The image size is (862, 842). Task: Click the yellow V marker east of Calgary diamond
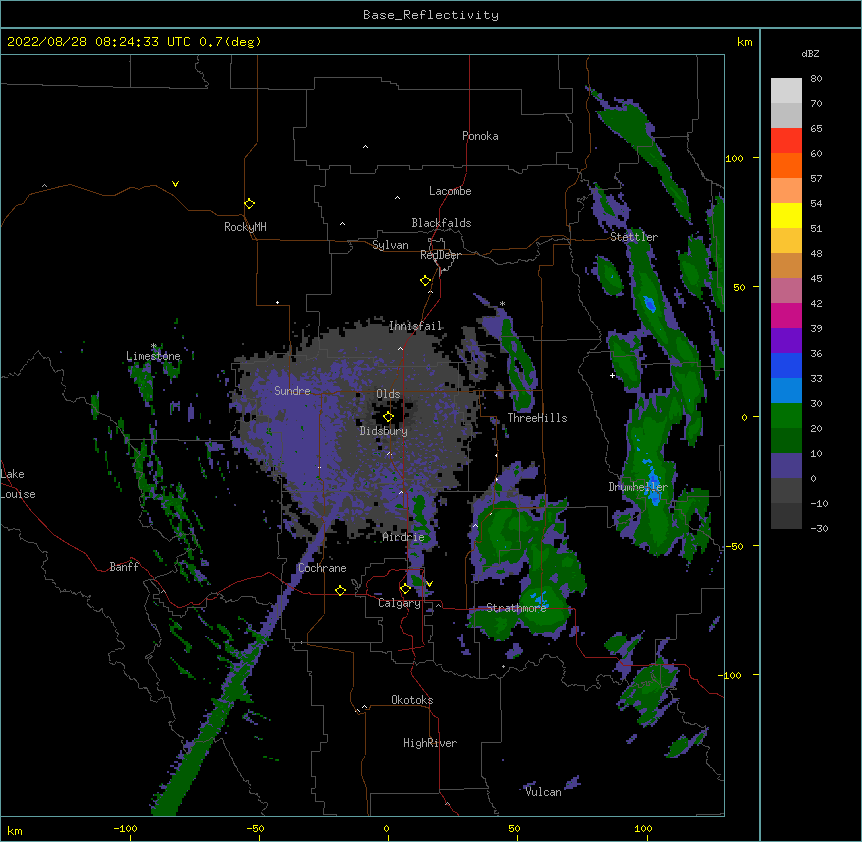pos(429,584)
